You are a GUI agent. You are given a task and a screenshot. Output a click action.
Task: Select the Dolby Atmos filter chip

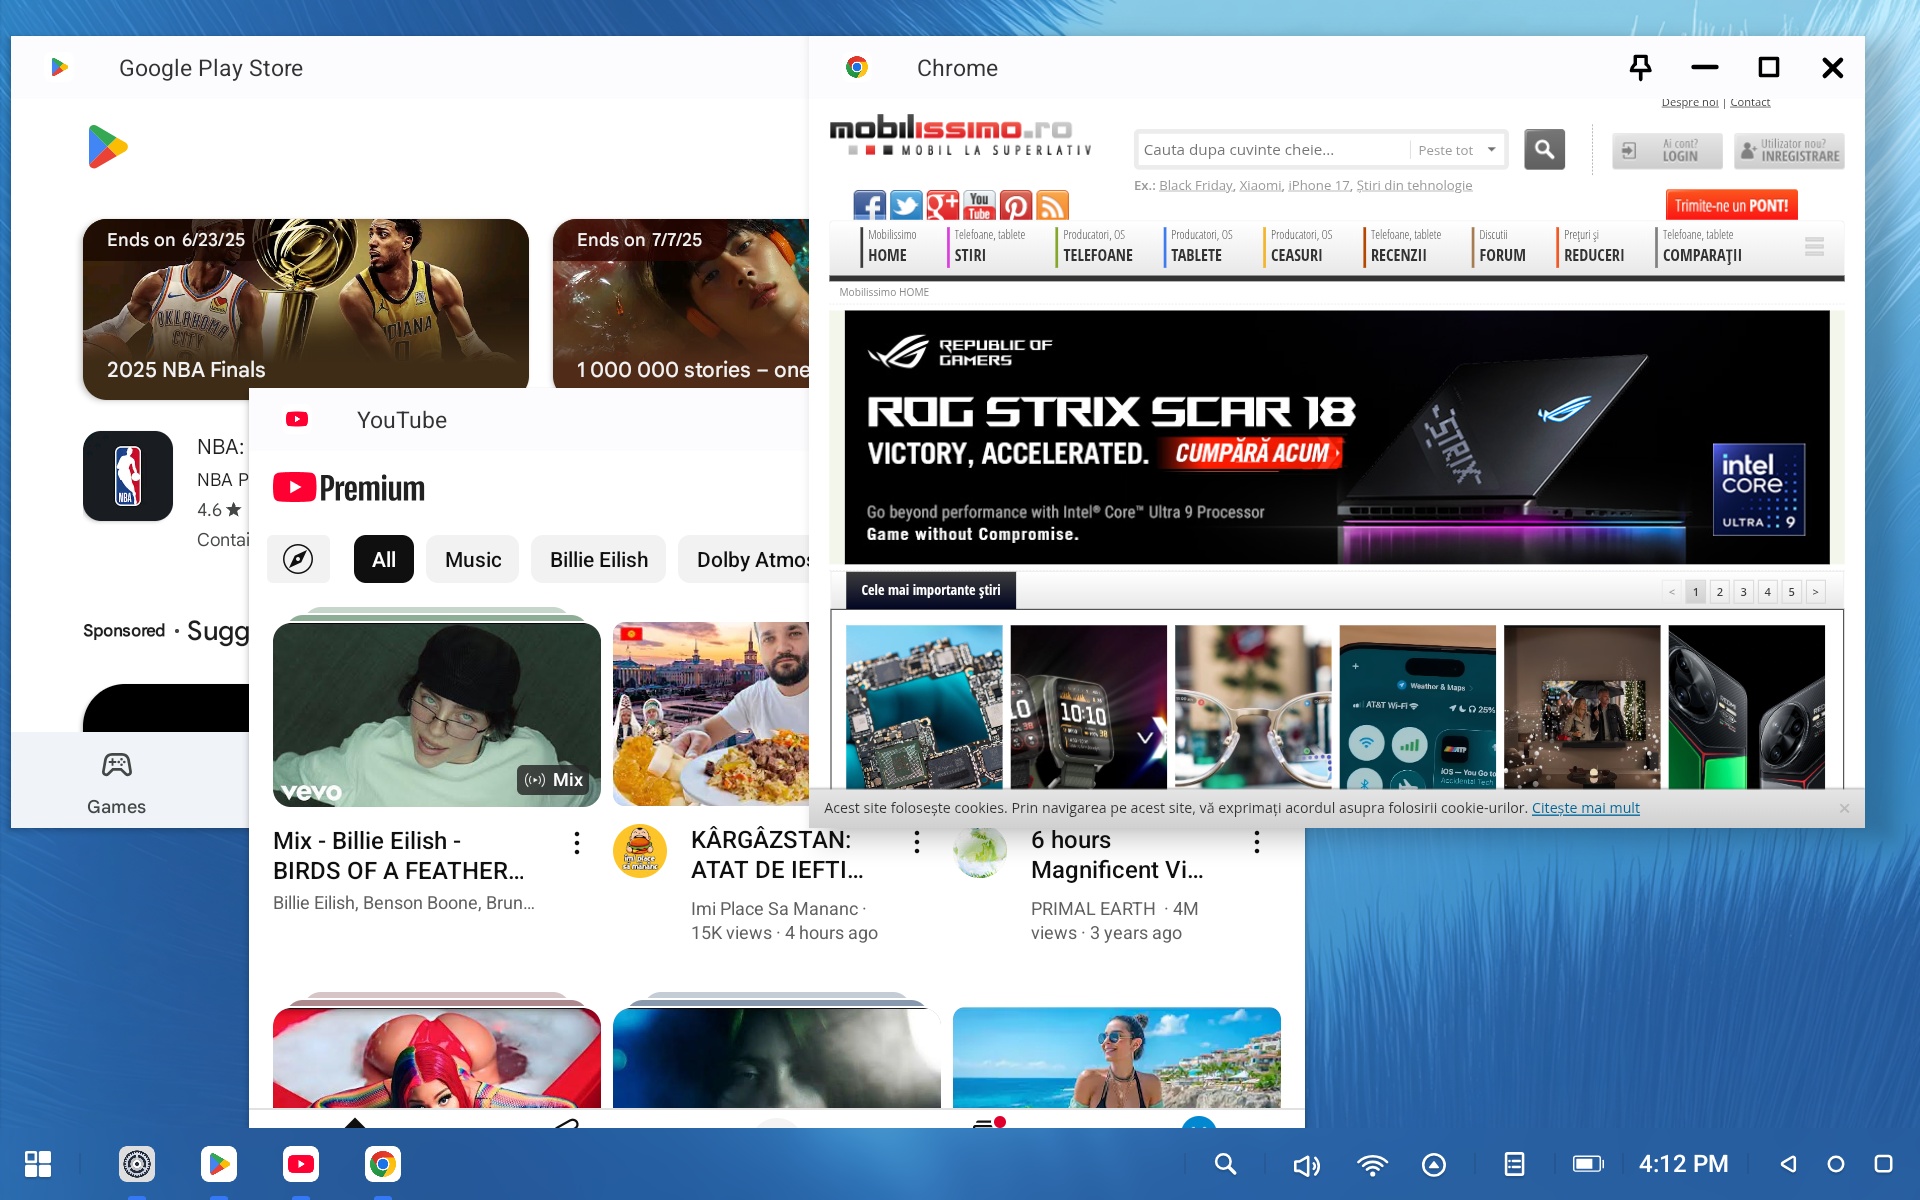[x=744, y=559]
